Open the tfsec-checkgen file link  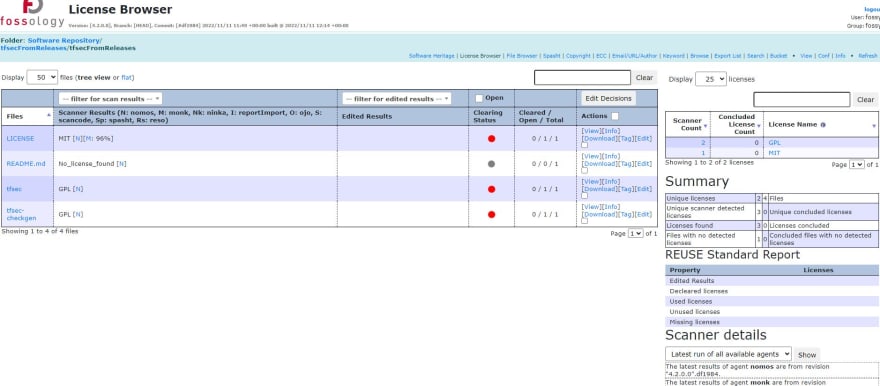point(21,214)
